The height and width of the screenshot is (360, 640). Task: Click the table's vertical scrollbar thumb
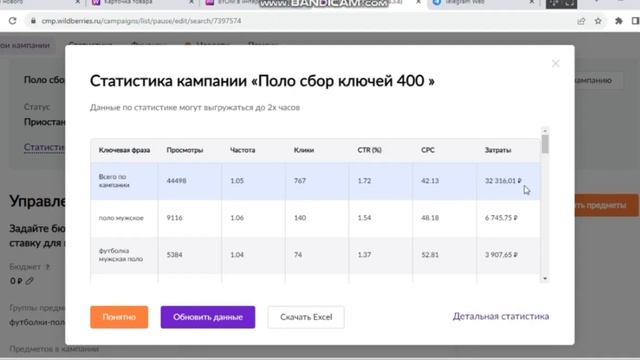[545, 144]
